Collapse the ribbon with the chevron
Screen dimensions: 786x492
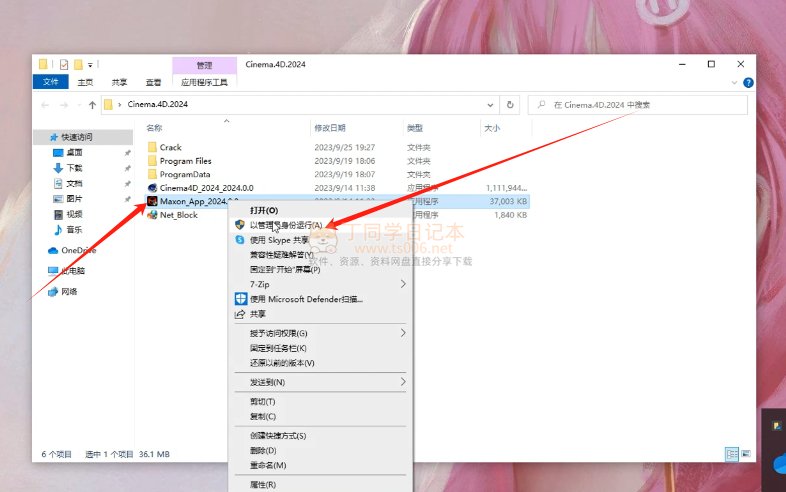point(734,83)
